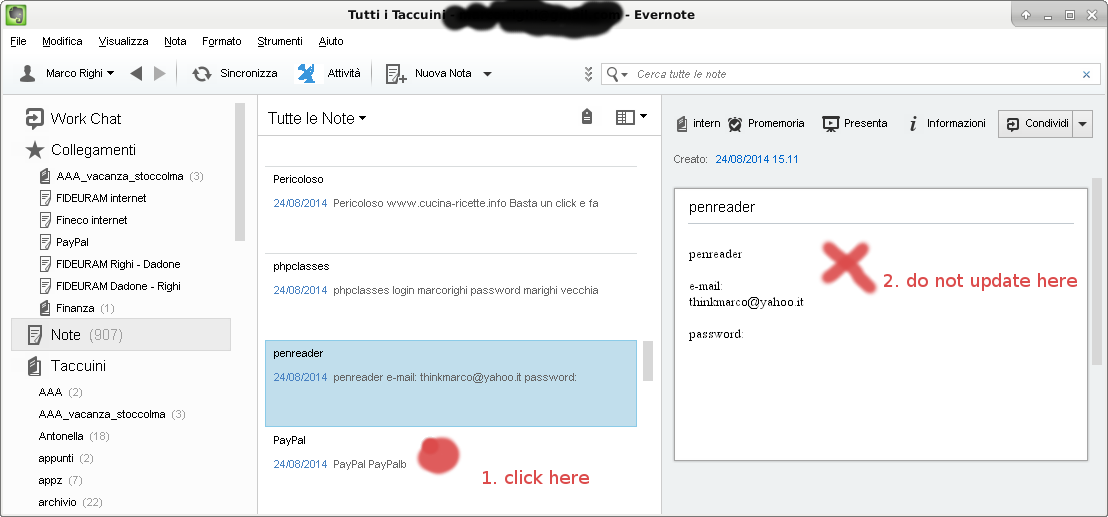Click the note editor vertical scrollbar
1108x517 pixels.
[1096, 272]
